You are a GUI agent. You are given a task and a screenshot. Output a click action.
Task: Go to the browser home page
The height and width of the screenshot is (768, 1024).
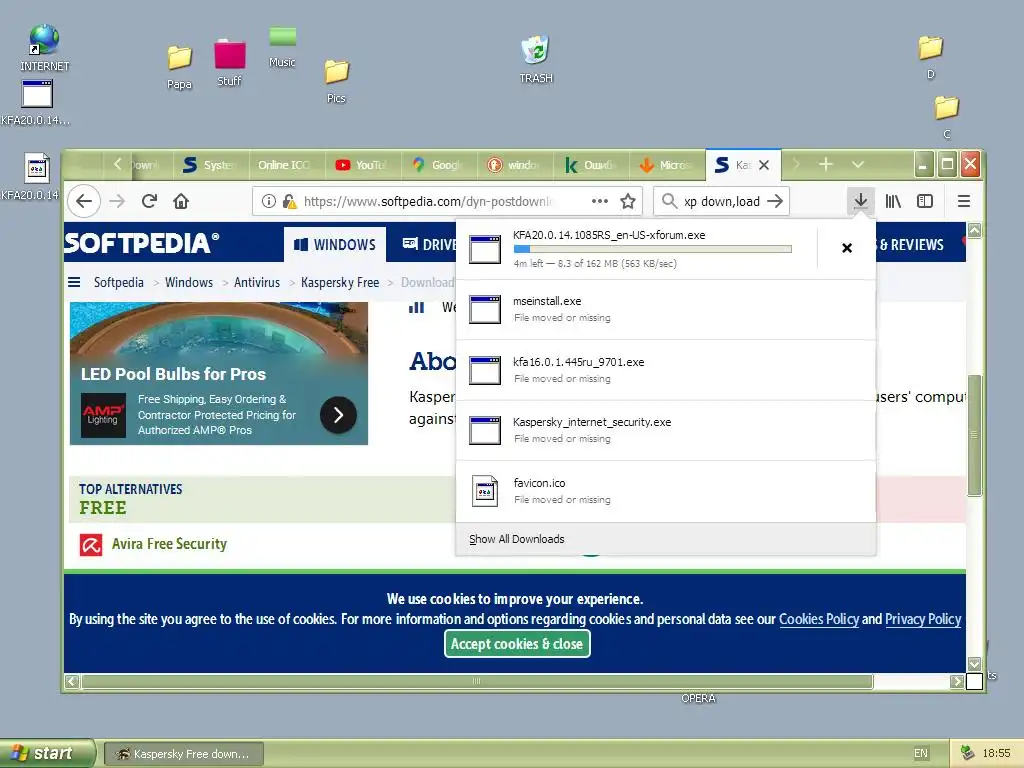181,201
